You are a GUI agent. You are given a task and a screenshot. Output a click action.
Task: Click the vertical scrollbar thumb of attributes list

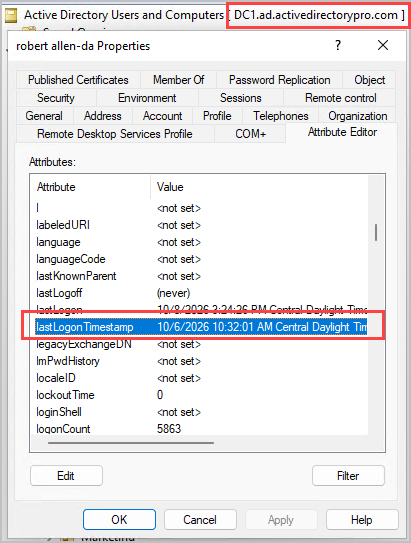[376, 232]
